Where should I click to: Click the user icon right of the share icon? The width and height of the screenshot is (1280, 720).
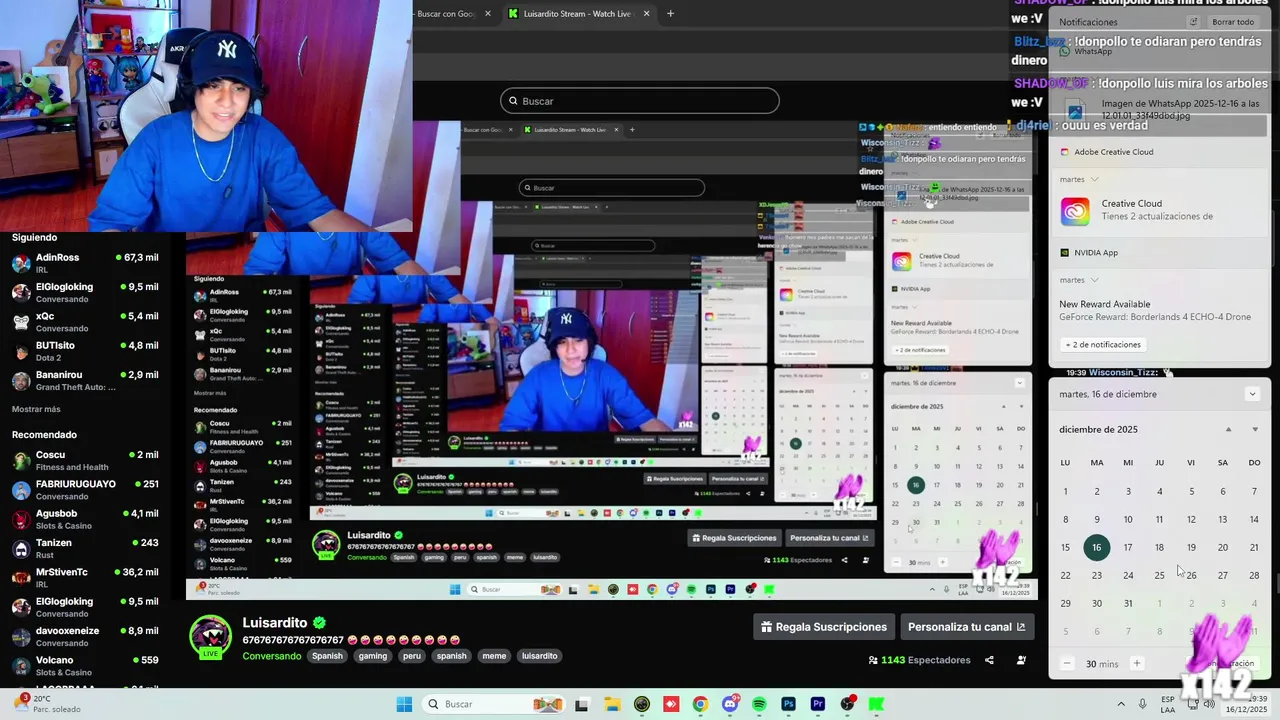[1021, 660]
